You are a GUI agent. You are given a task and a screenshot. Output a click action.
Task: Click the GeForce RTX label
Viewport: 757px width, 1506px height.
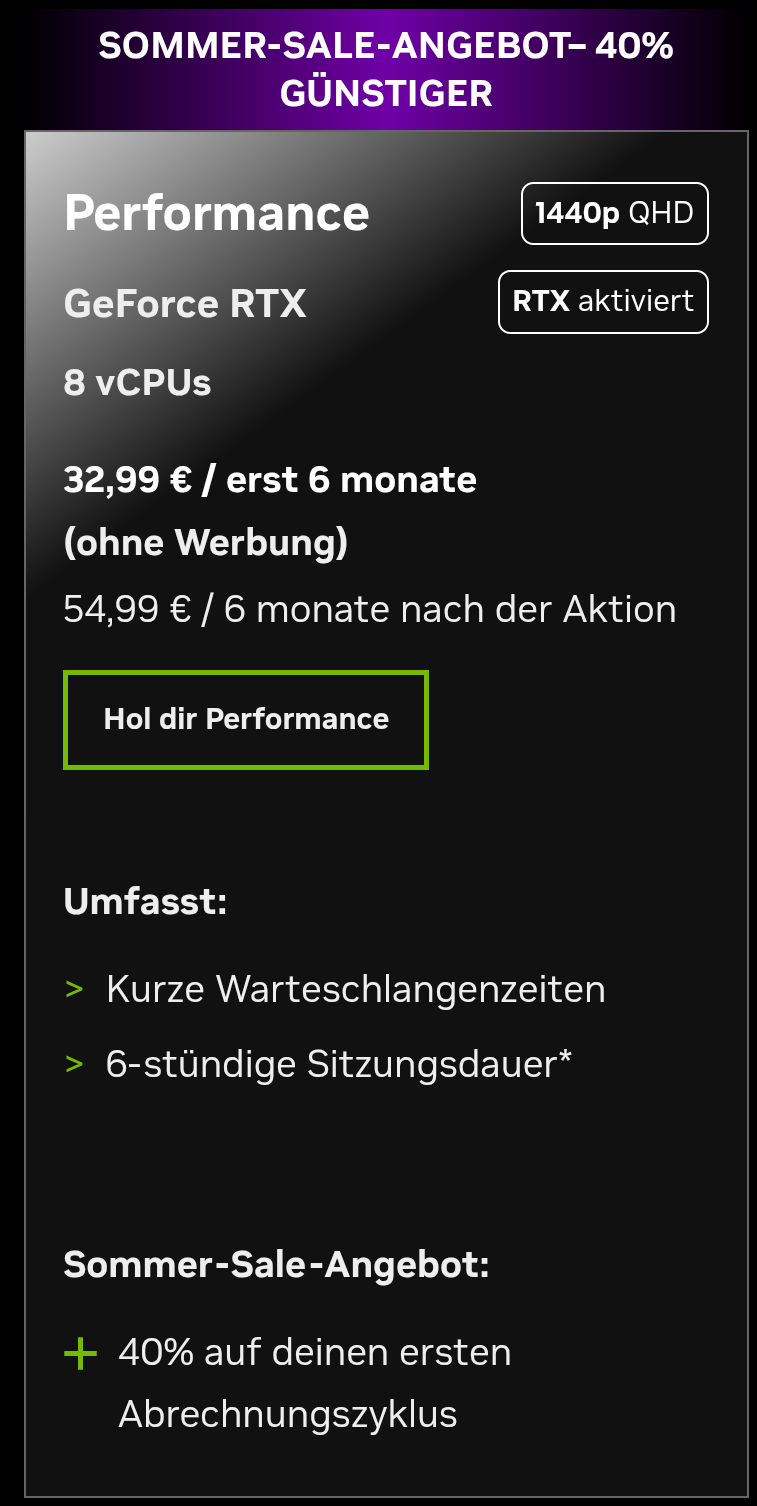185,303
